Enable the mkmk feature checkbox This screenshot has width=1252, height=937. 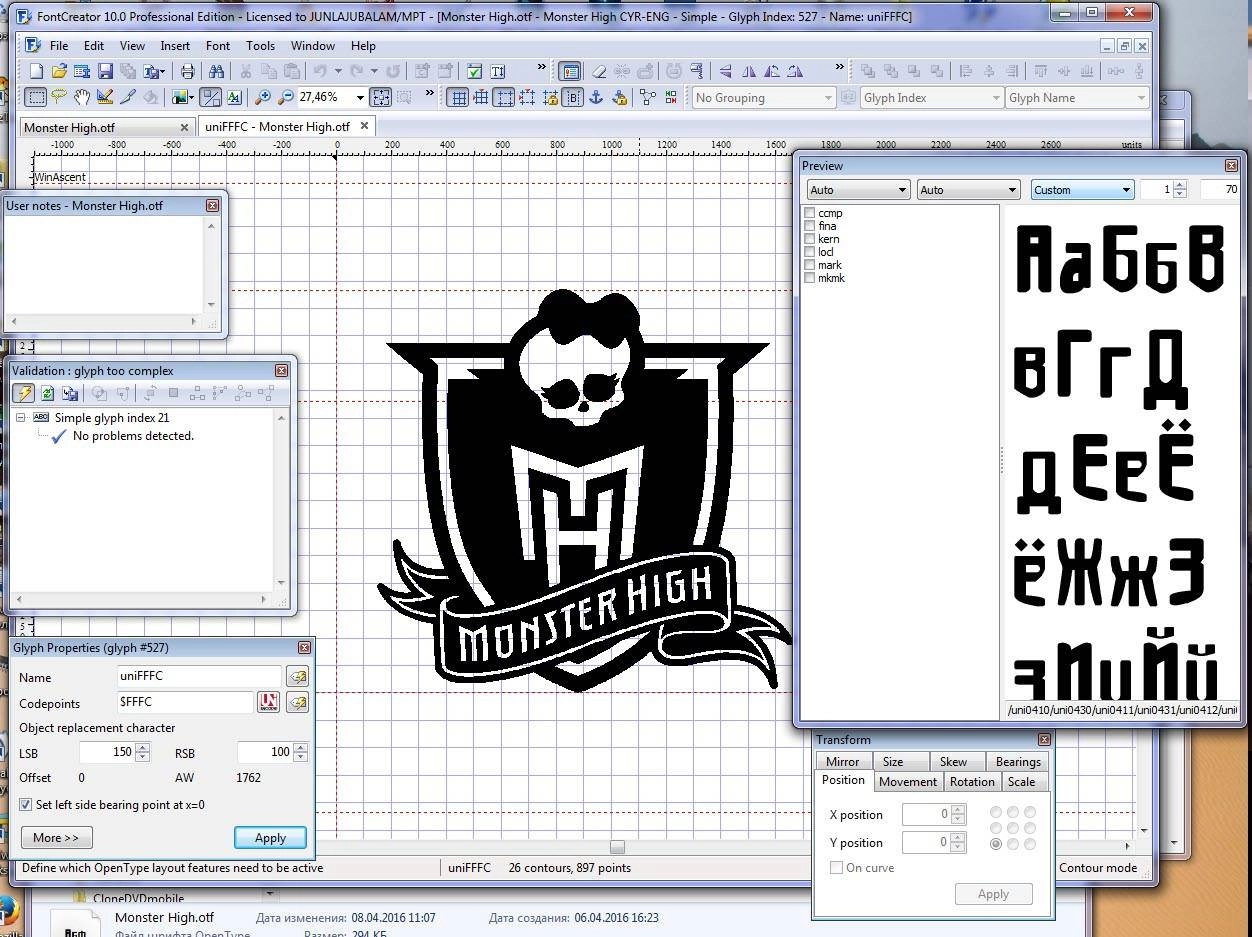point(810,278)
